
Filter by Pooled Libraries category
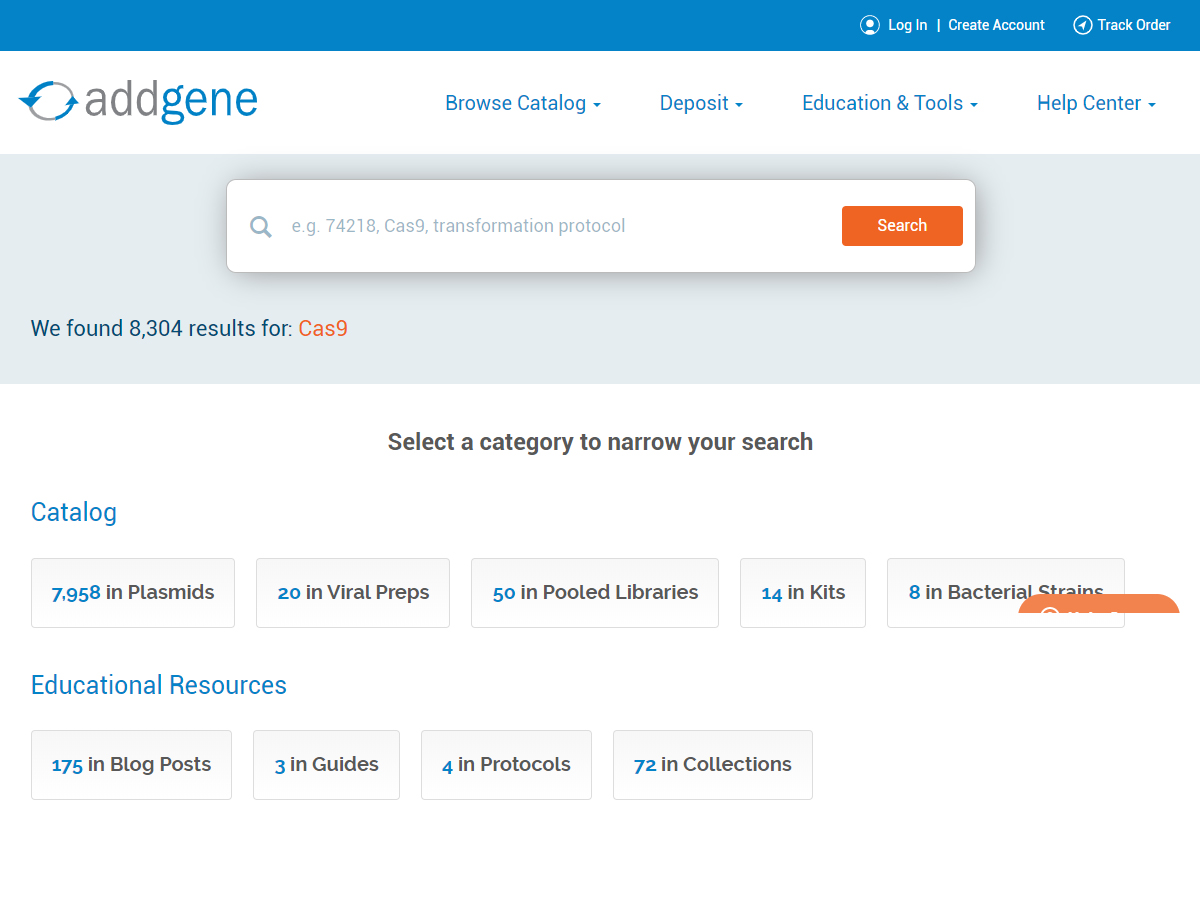[595, 593]
